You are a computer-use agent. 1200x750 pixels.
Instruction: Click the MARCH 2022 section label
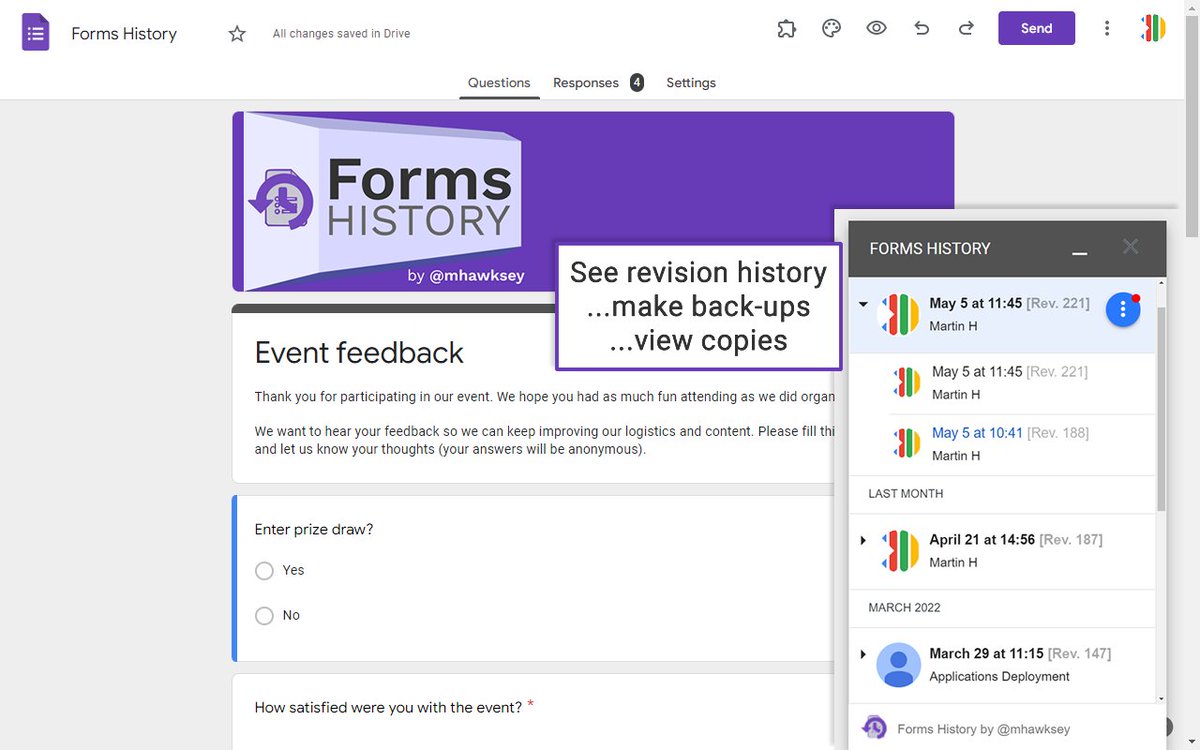[904, 608]
